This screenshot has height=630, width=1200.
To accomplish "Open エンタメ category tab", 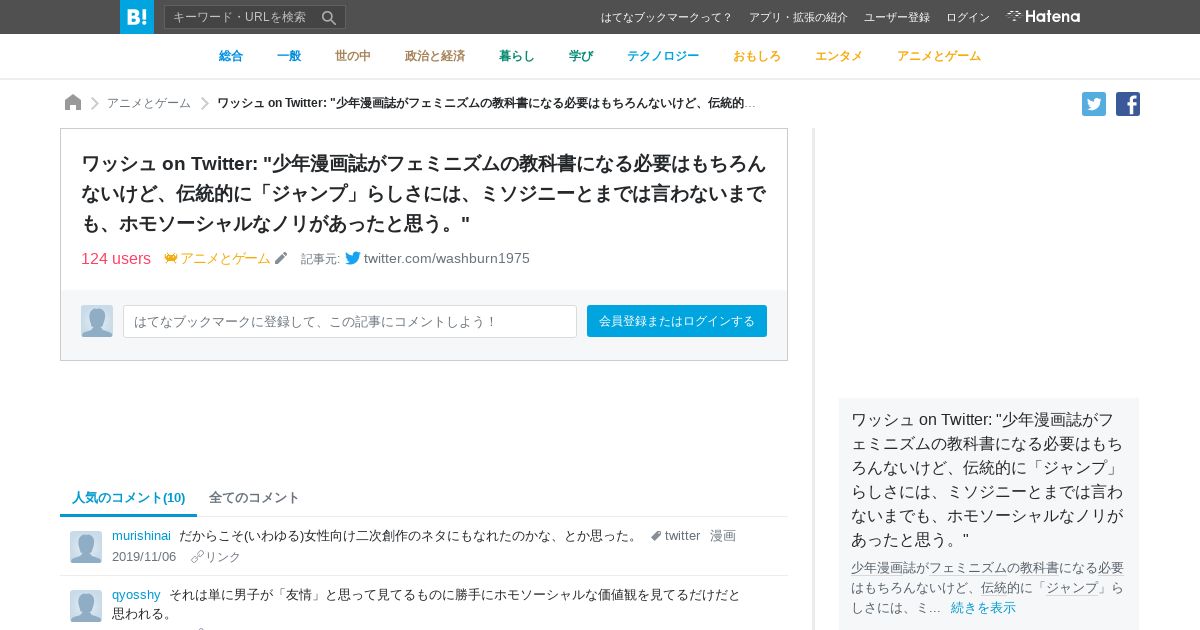I will 839,56.
